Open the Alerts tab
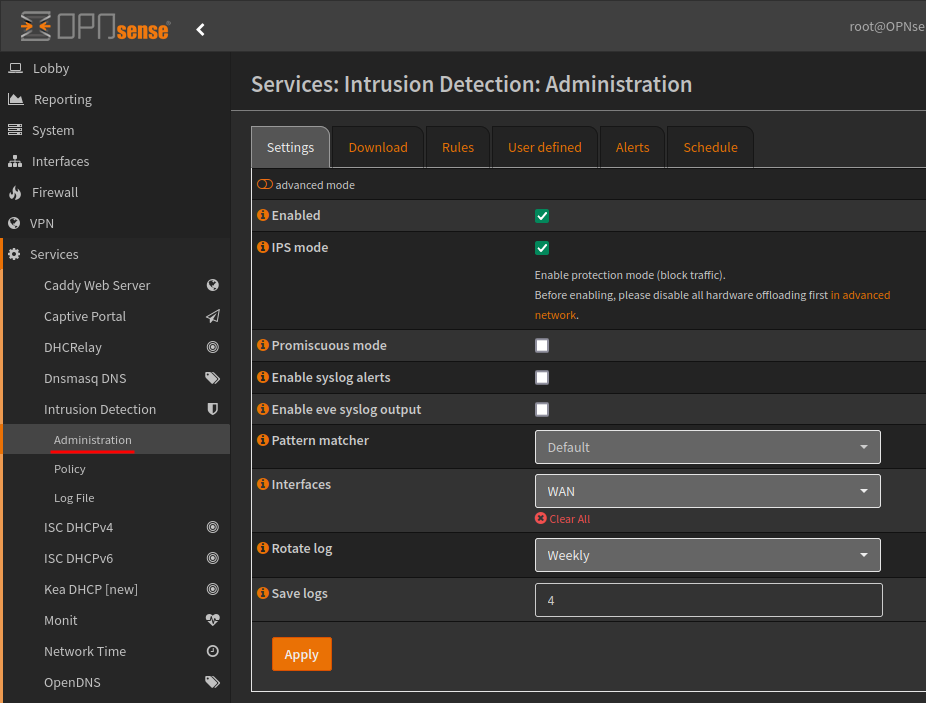The image size is (926, 703). coord(632,147)
